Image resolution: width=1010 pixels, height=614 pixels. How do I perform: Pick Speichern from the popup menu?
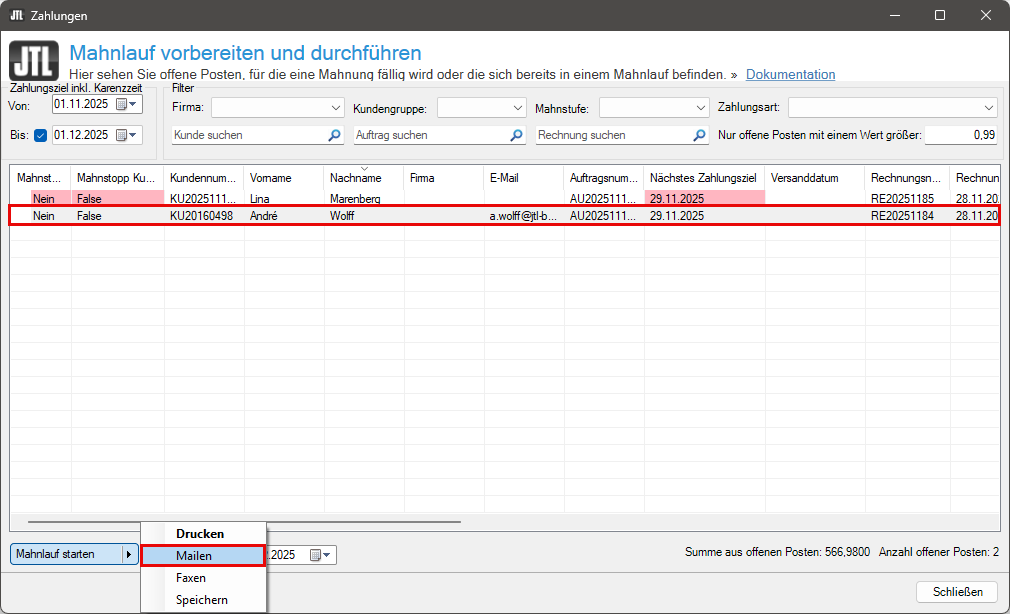pyautogui.click(x=203, y=600)
